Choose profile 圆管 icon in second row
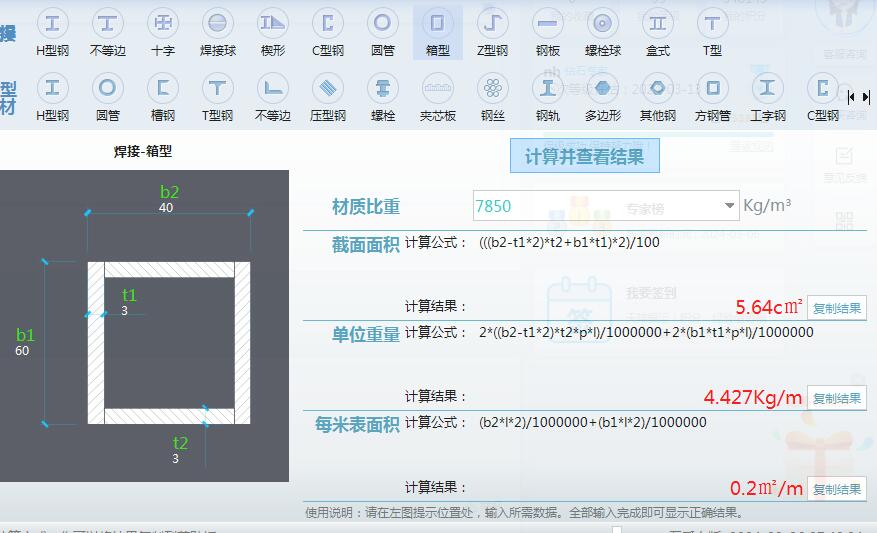Image resolution: width=877 pixels, height=533 pixels. [x=107, y=97]
